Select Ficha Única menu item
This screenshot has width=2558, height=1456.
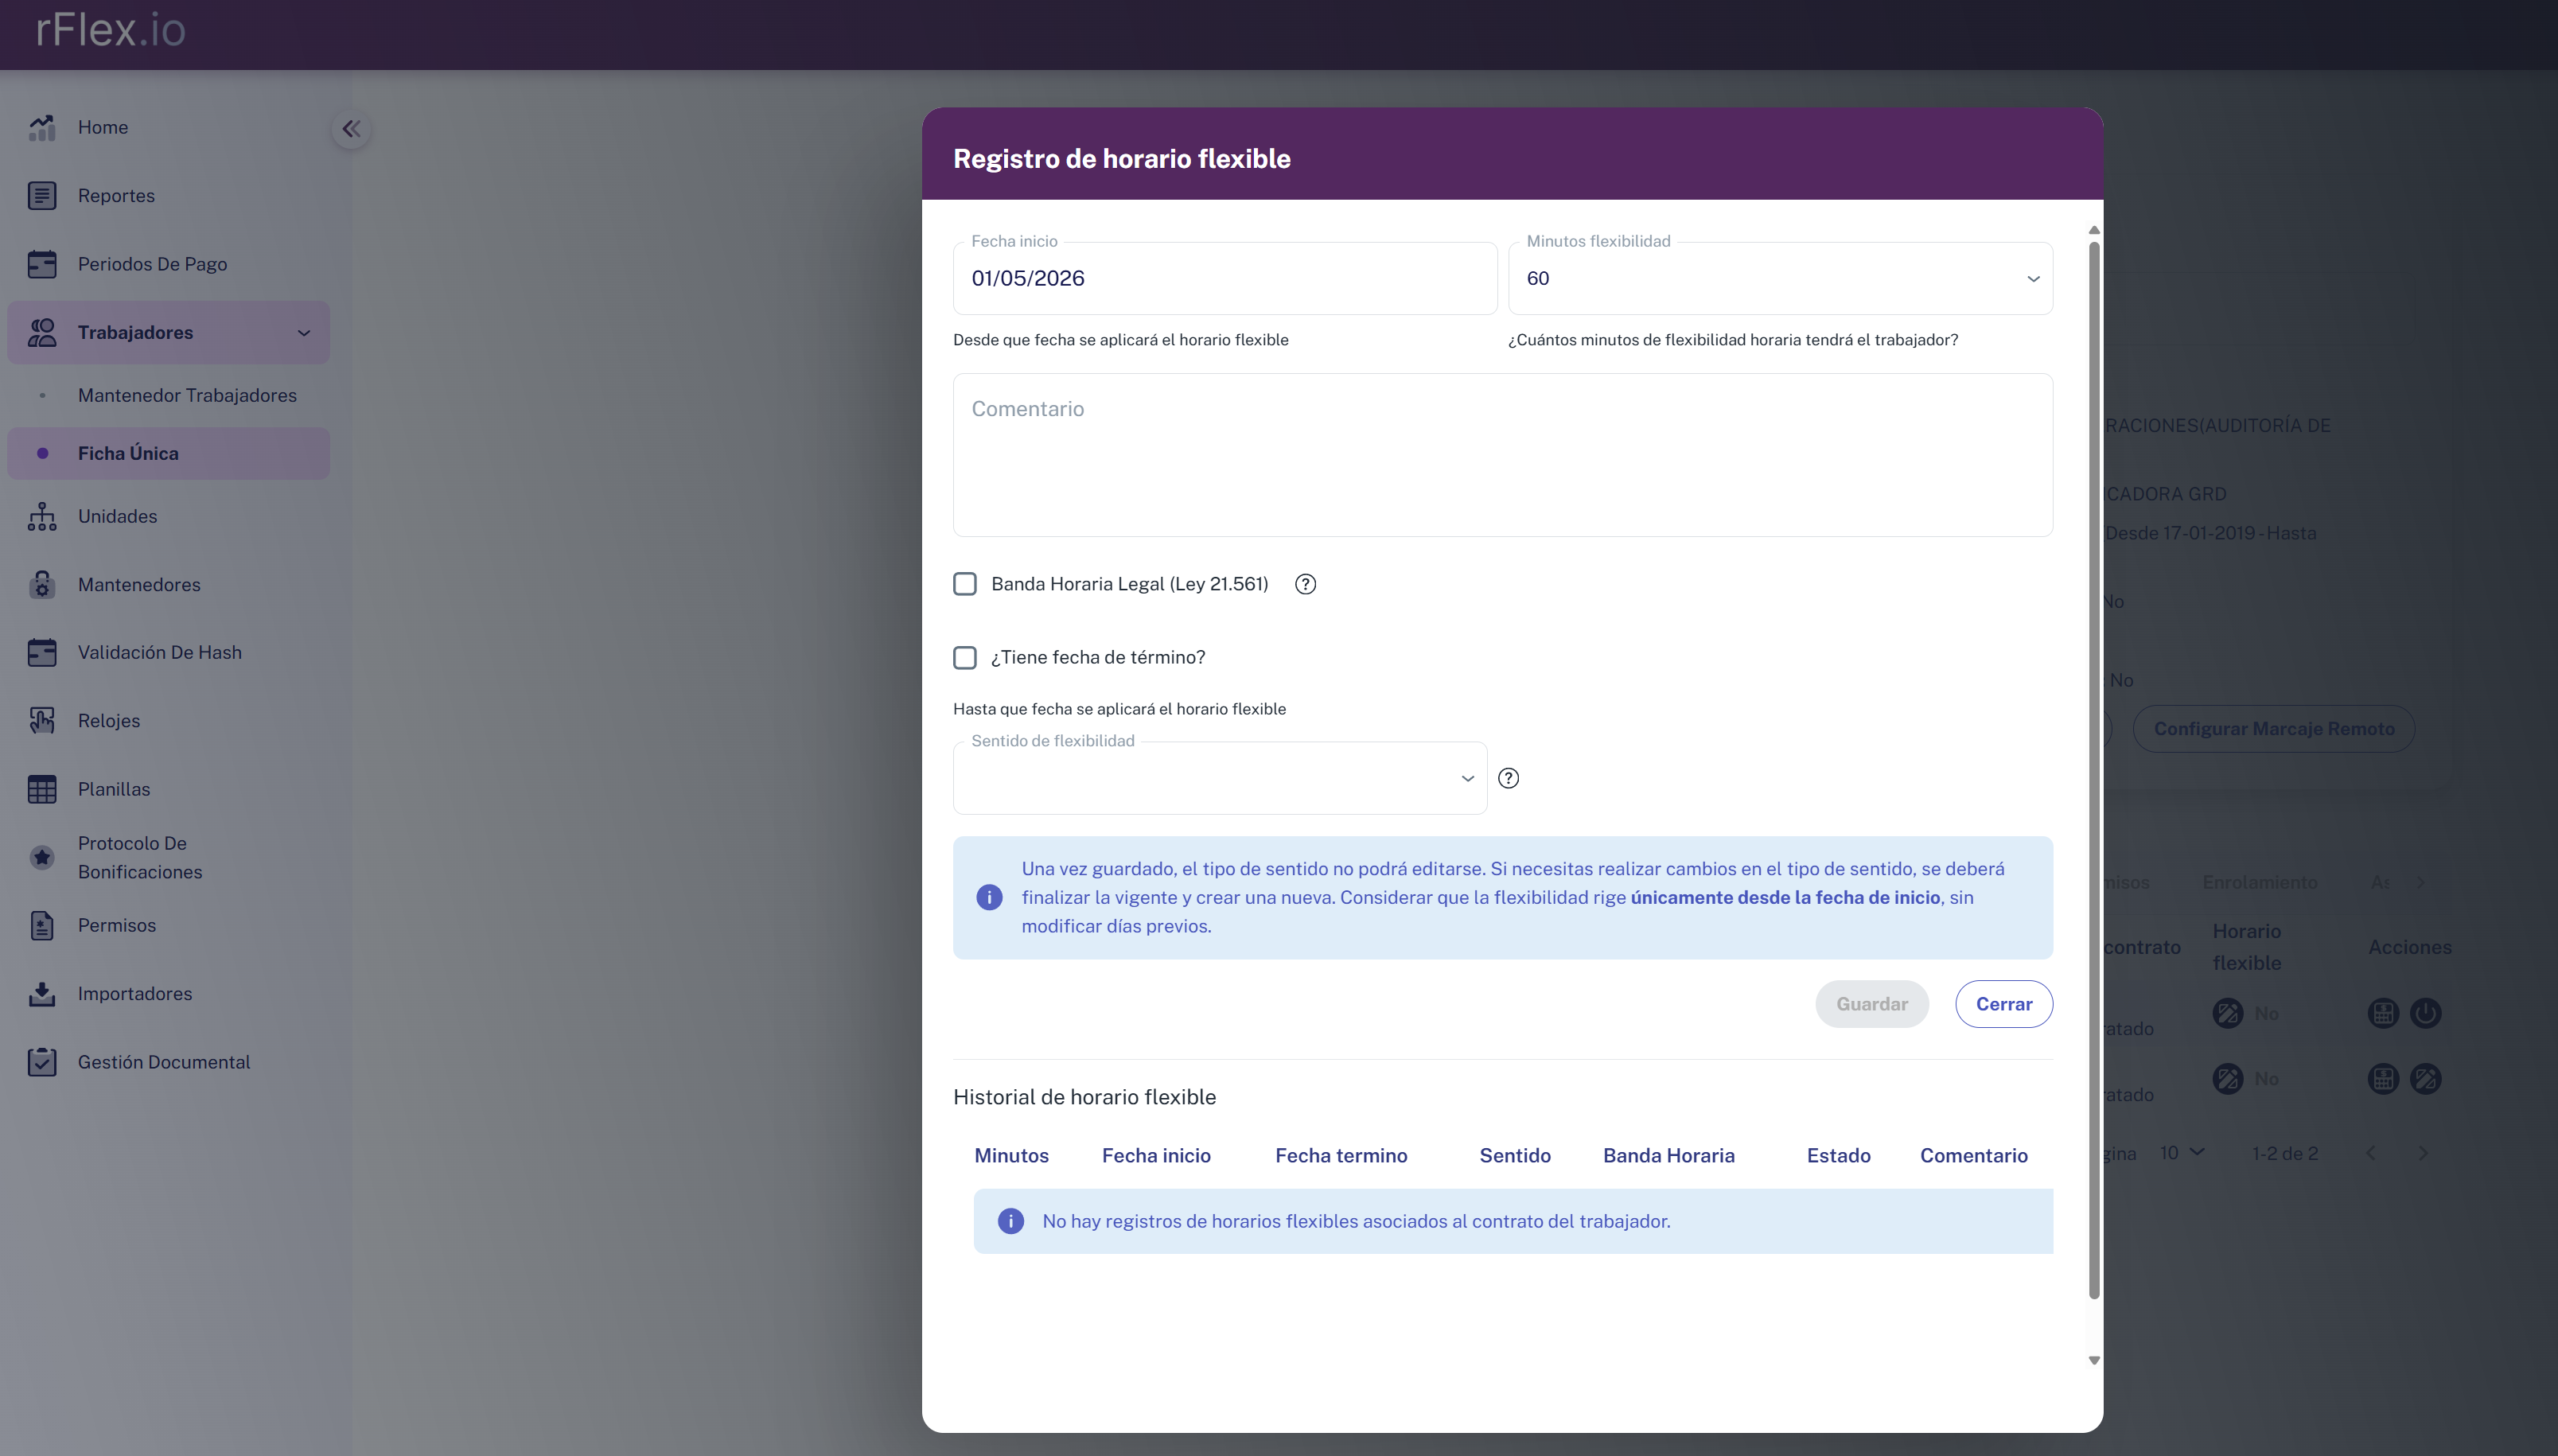point(128,453)
